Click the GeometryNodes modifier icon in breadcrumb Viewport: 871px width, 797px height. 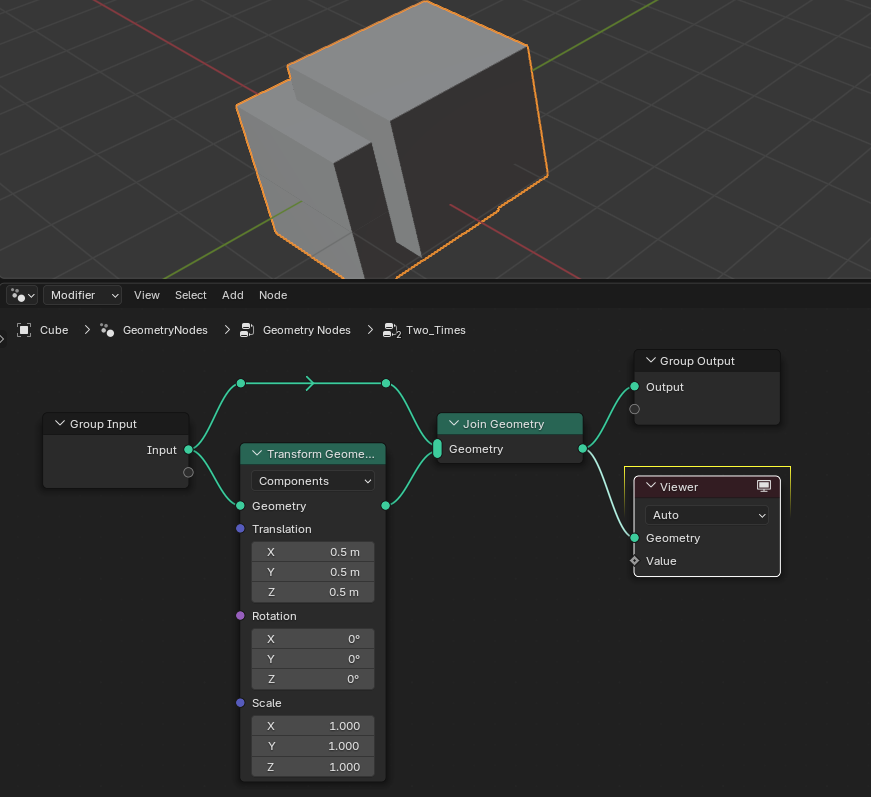[x=107, y=330]
